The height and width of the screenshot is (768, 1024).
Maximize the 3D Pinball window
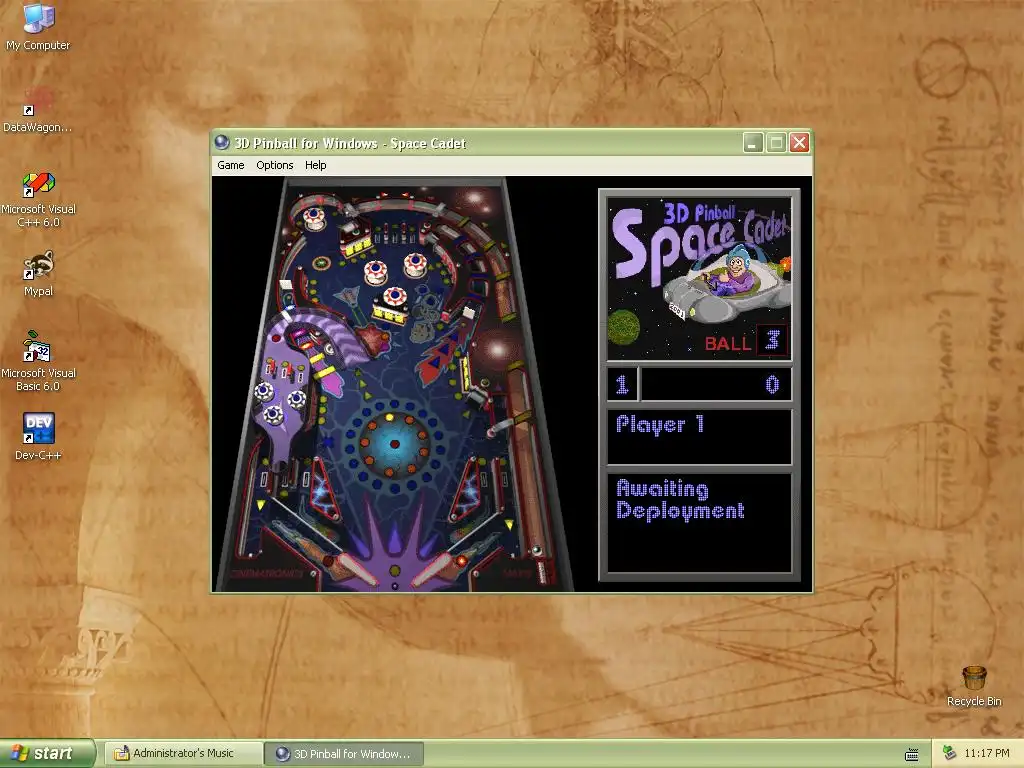tap(776, 142)
